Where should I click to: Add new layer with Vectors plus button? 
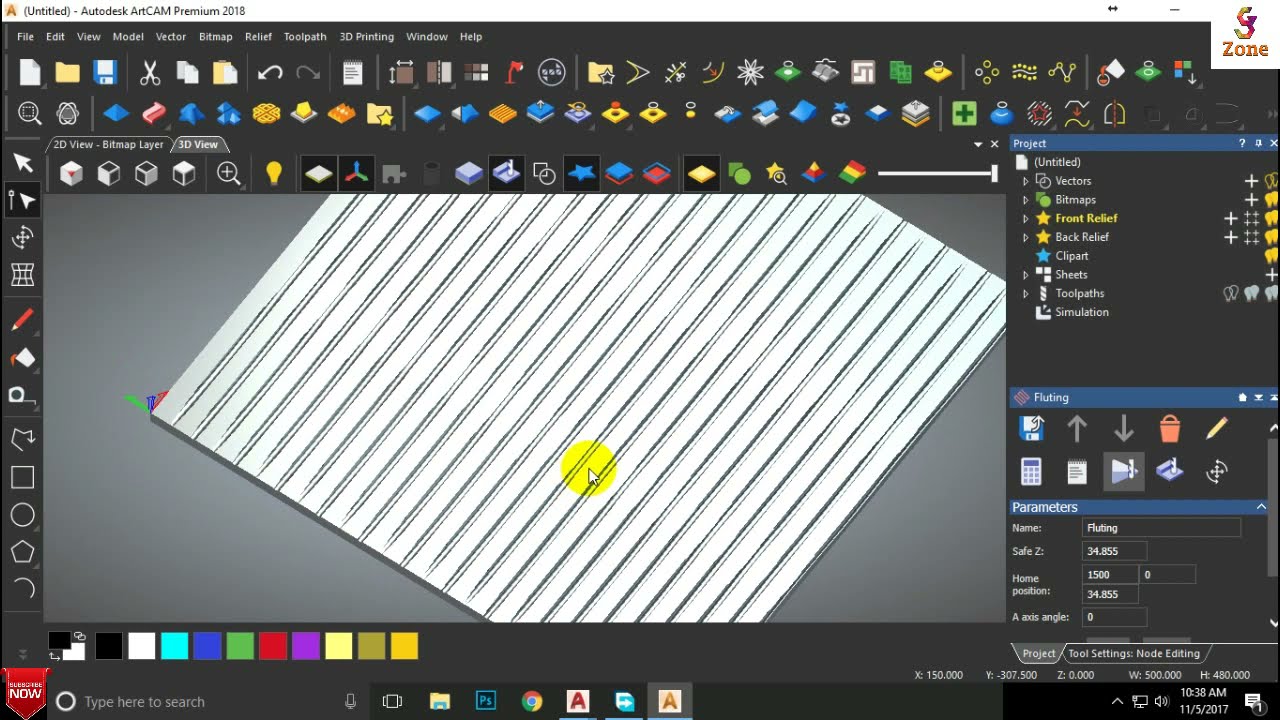[1251, 181]
